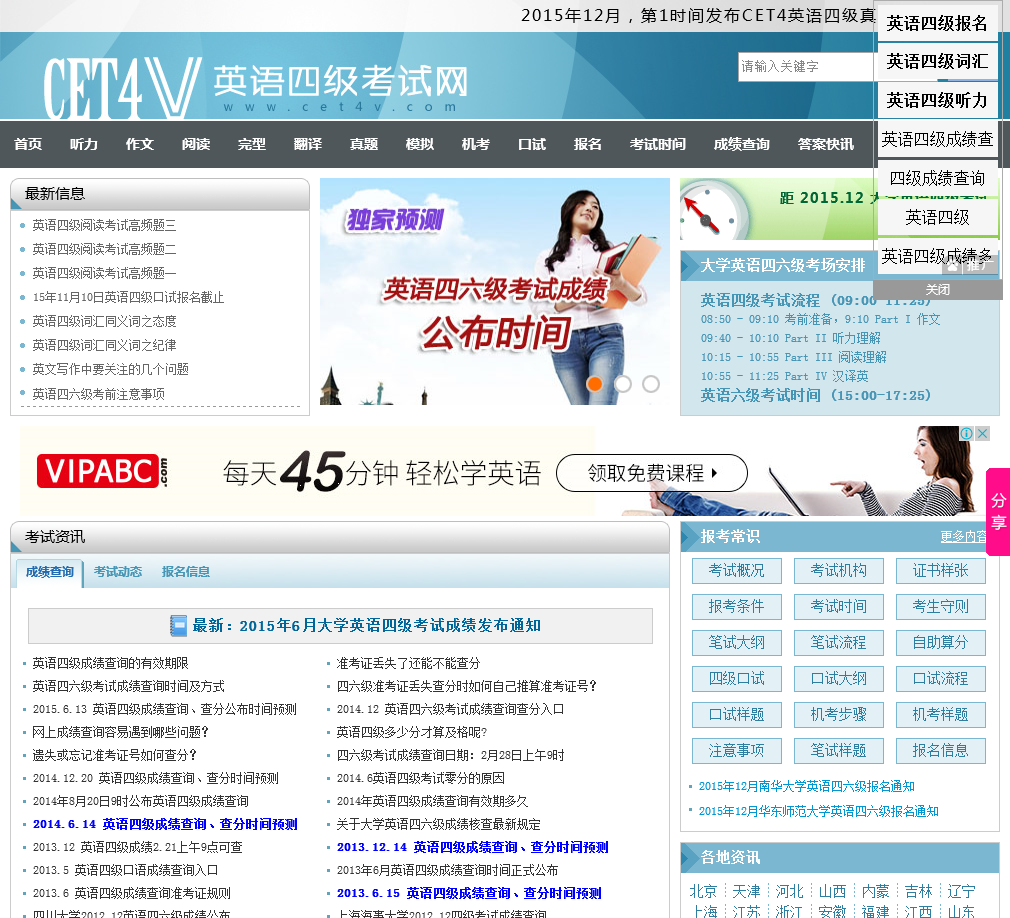Click the 领取免费课程 button
The width and height of the screenshot is (1010, 918).
[x=652, y=473]
